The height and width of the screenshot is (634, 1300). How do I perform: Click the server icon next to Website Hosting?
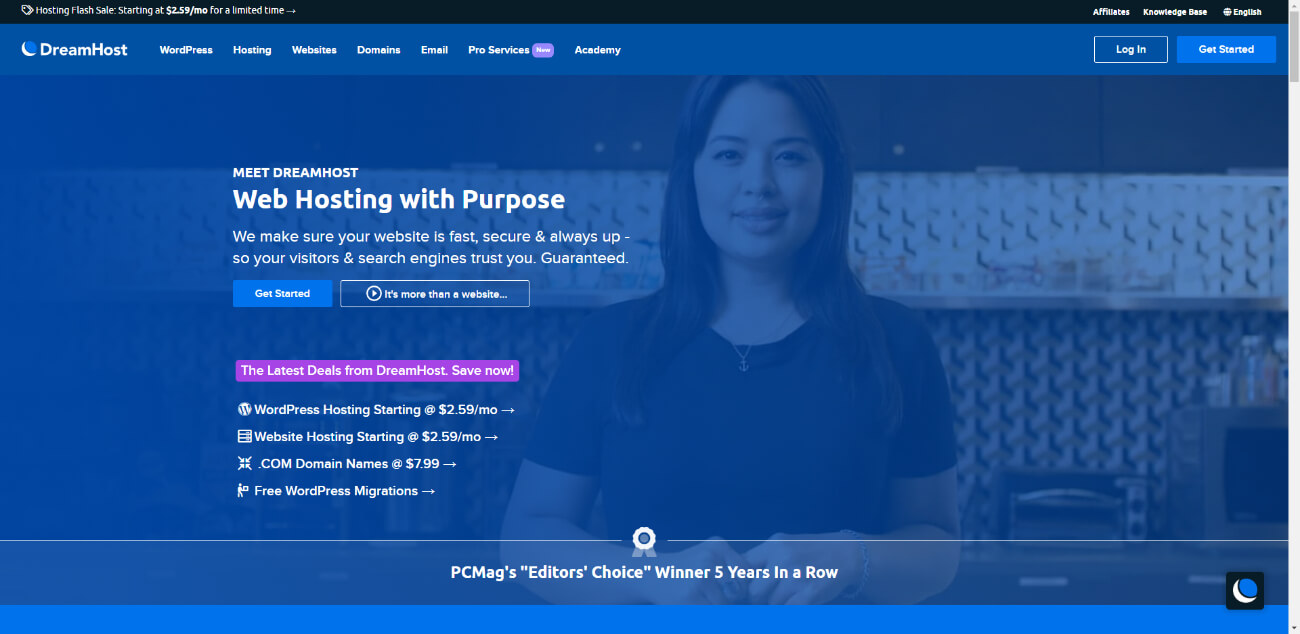(244, 436)
